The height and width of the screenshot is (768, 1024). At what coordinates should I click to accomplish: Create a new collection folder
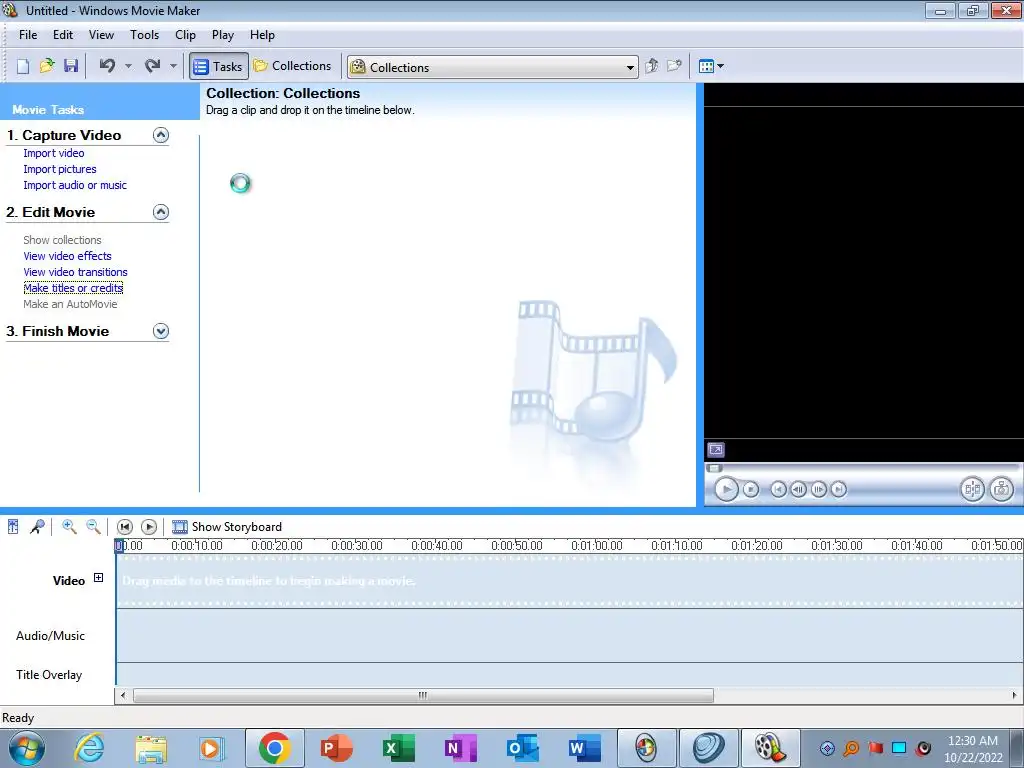coord(674,66)
